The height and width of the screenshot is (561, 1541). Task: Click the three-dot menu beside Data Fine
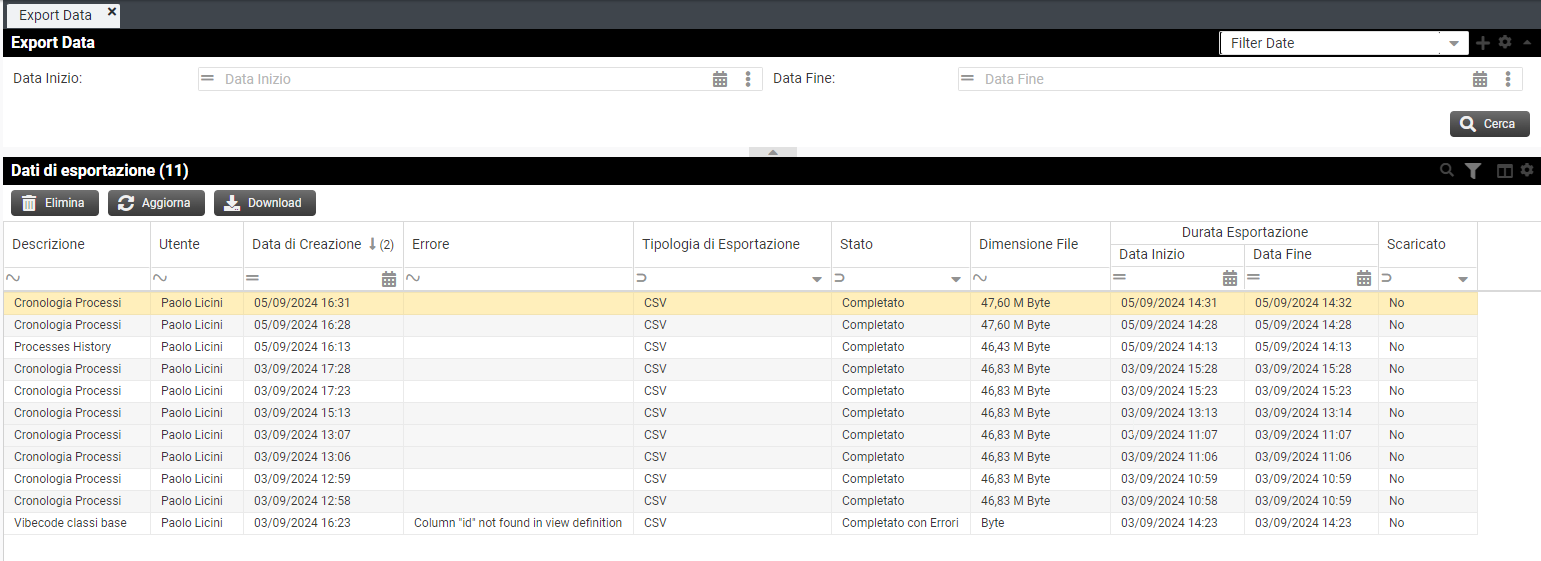[1507, 79]
